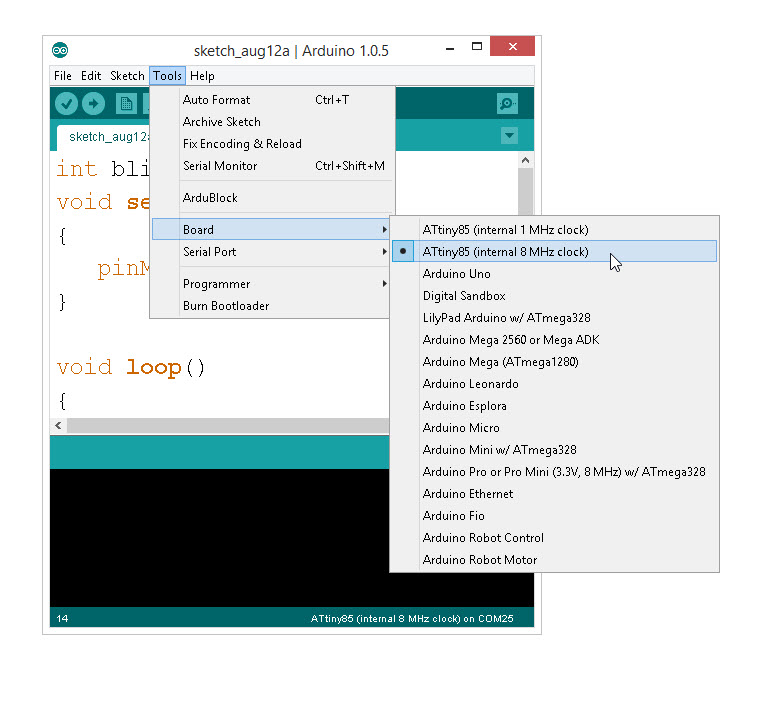Click the status bar board and port text
Image resolution: width=766 pixels, height=728 pixels.
[x=412, y=619]
